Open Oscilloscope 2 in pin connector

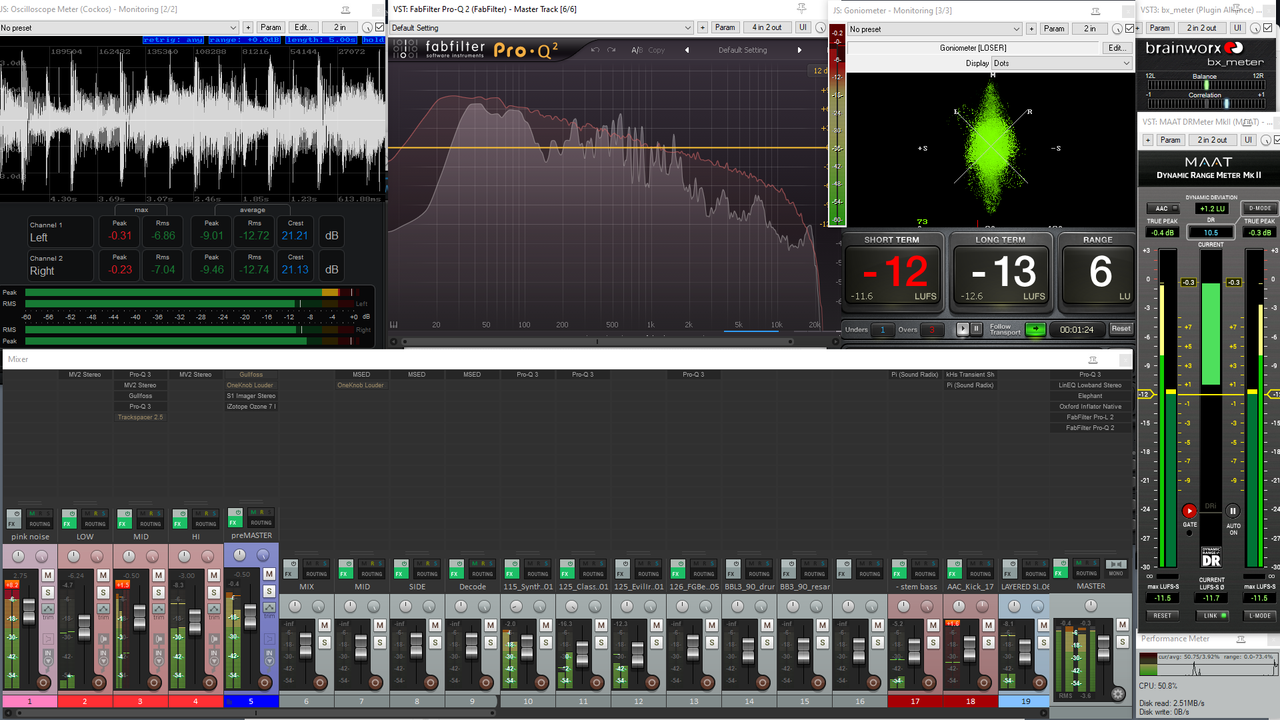point(341,28)
